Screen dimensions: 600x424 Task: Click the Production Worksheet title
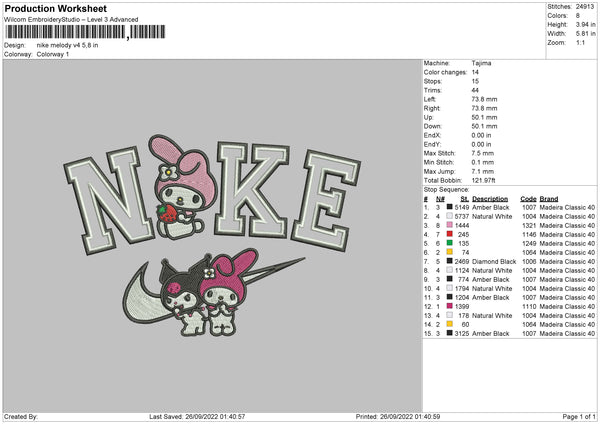[55, 8]
